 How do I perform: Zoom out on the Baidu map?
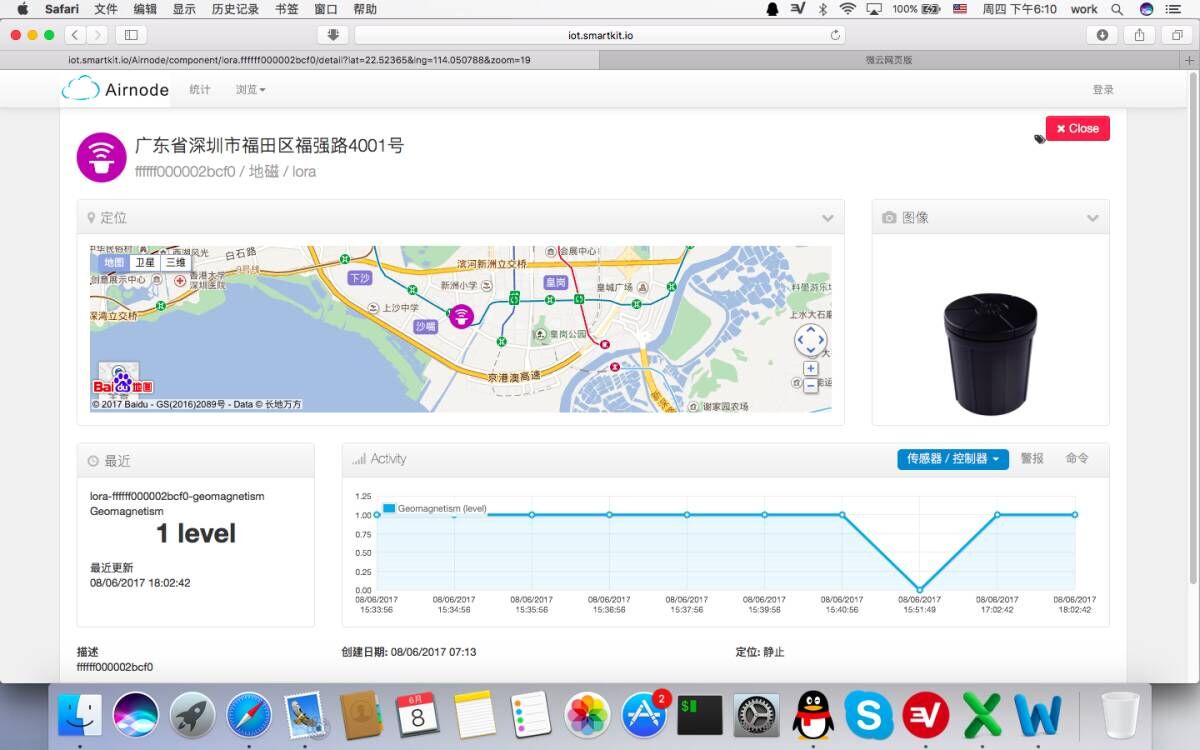tap(810, 386)
